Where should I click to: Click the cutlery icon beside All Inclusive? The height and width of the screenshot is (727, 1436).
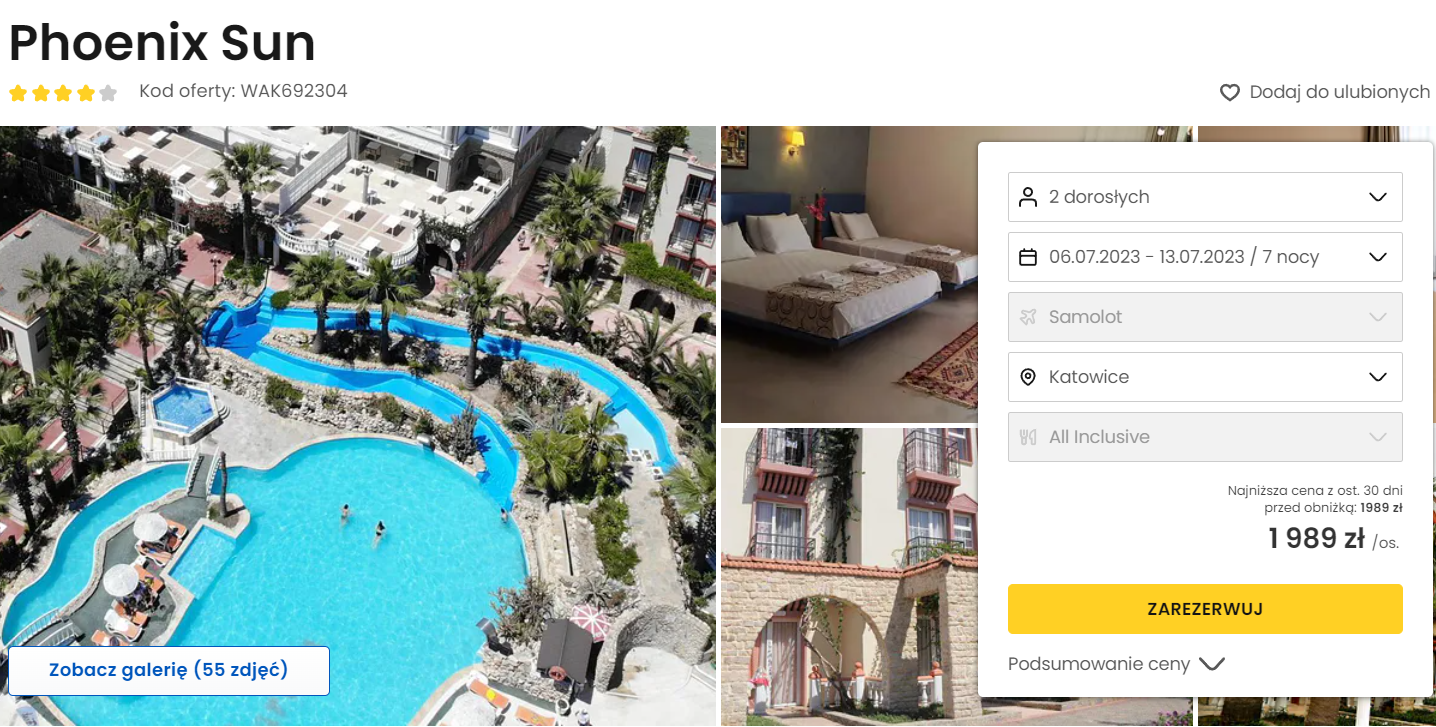(x=1028, y=437)
